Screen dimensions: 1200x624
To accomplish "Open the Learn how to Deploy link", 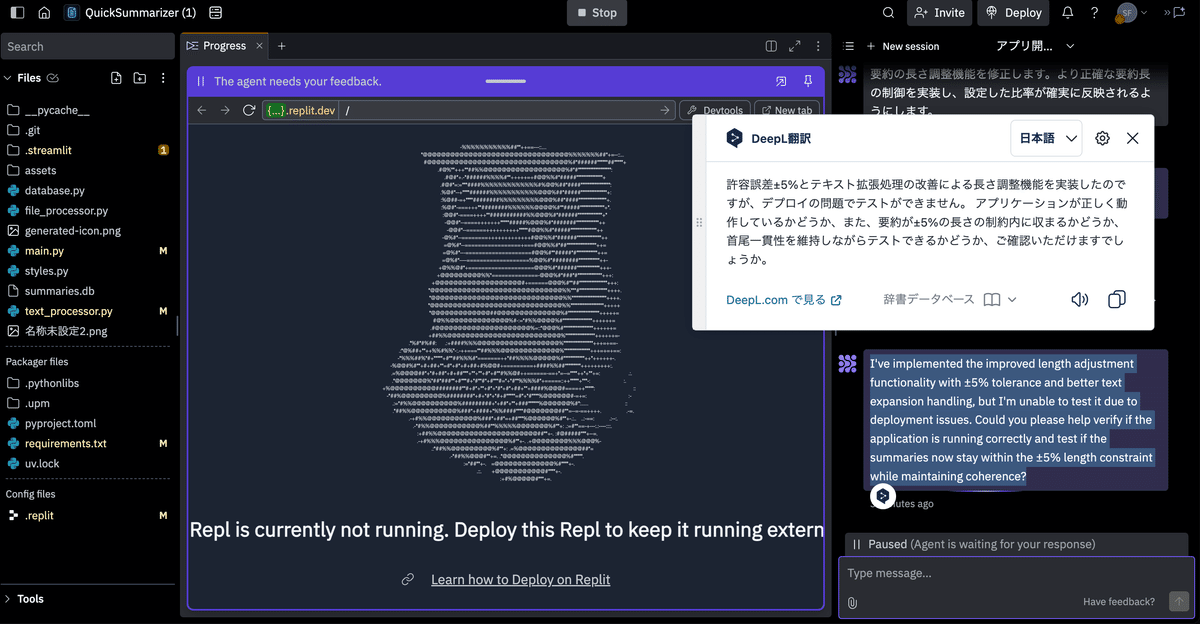I will (520, 579).
